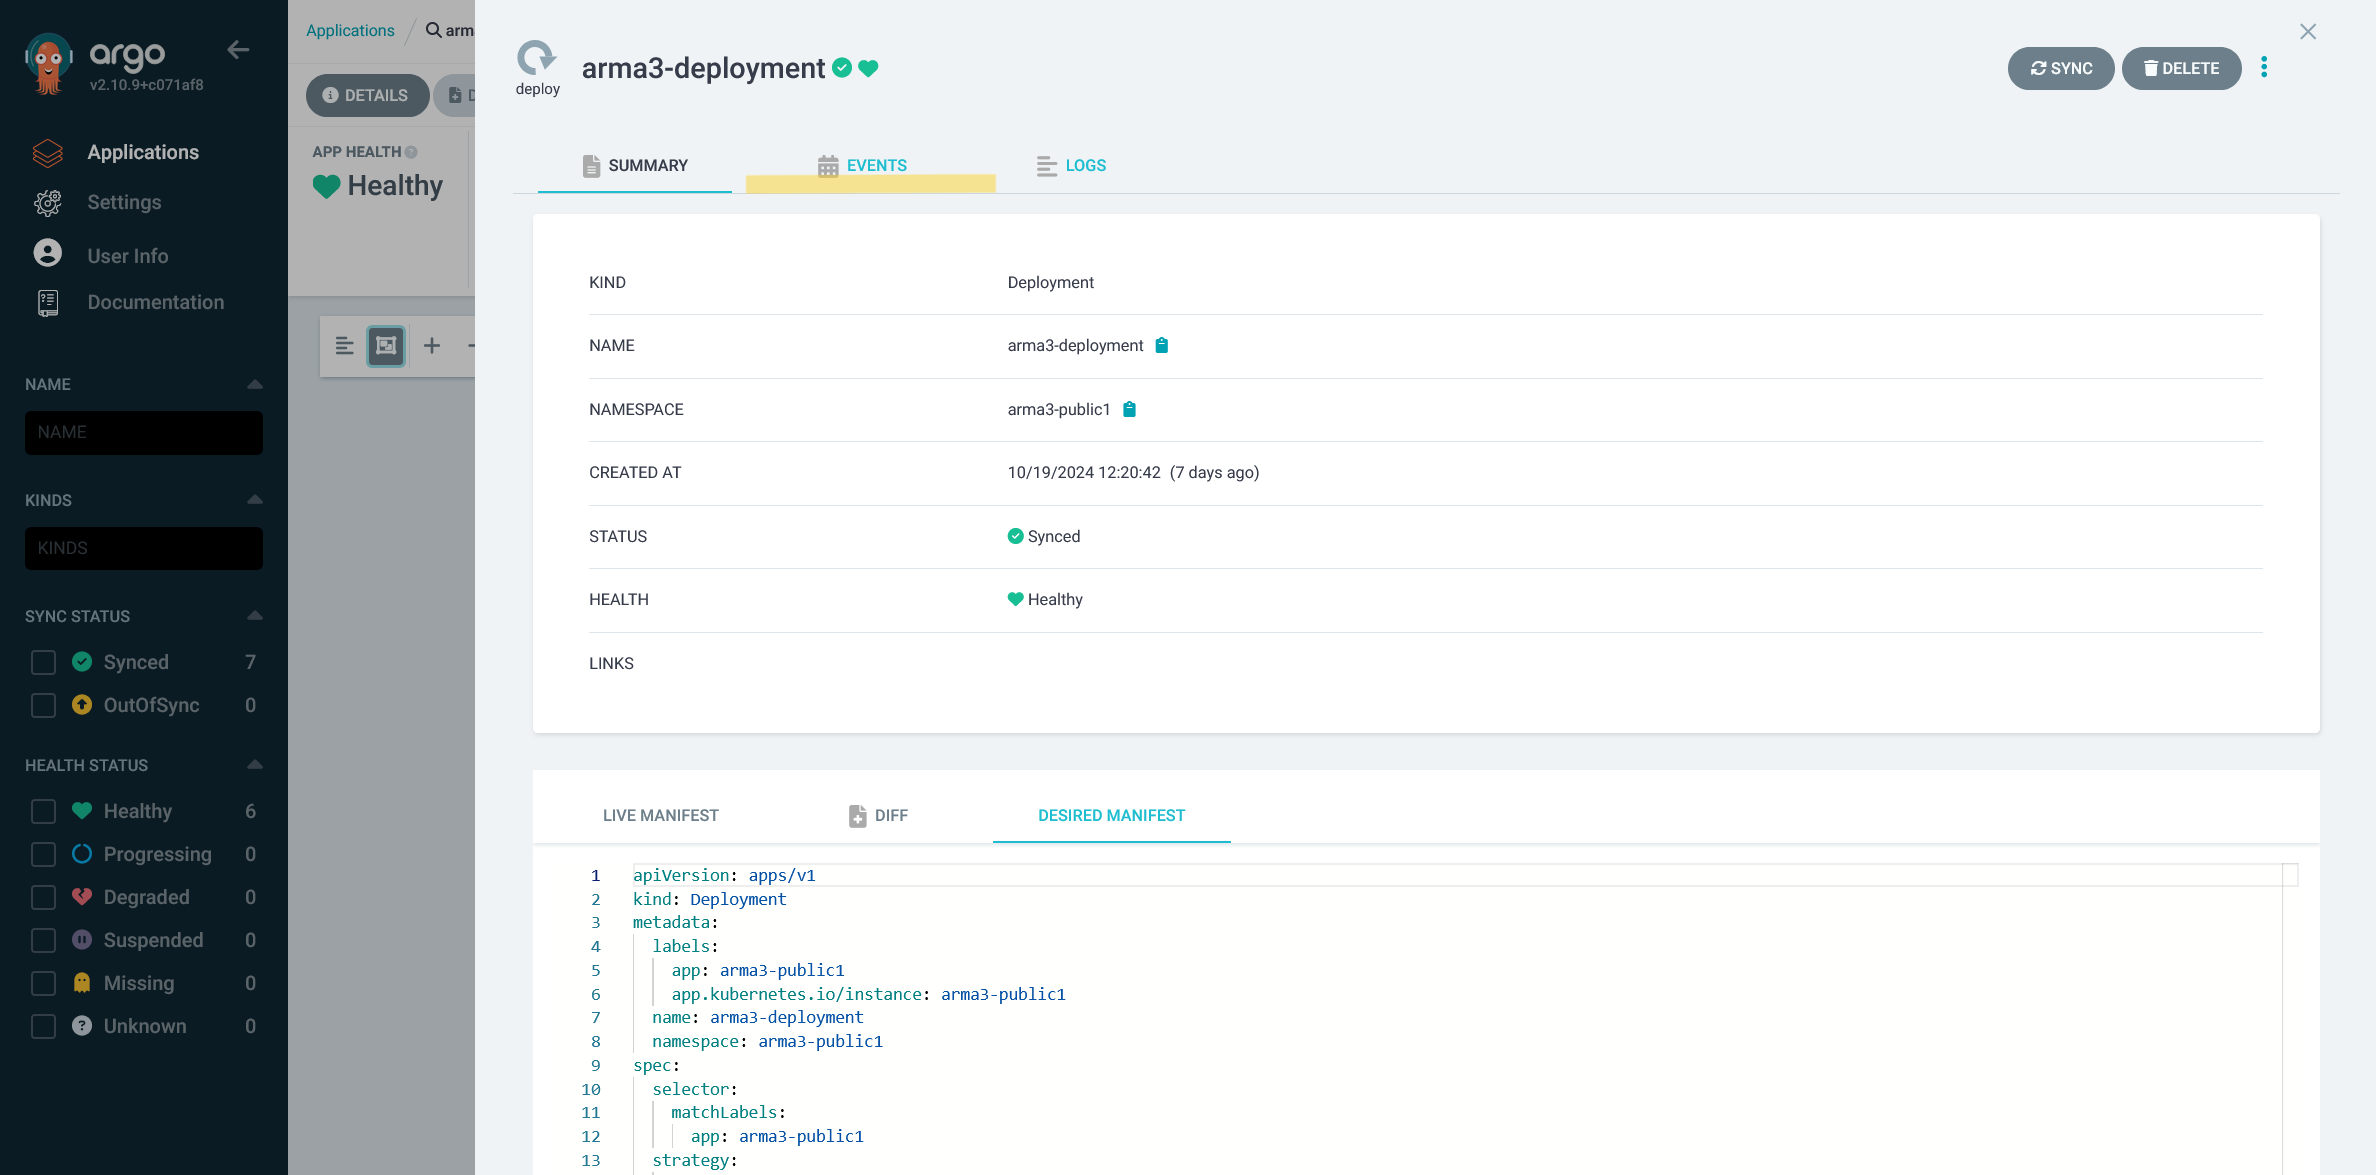Click manifest line 1 apiVersion text
Image resolution: width=2376 pixels, height=1175 pixels.
(x=724, y=875)
